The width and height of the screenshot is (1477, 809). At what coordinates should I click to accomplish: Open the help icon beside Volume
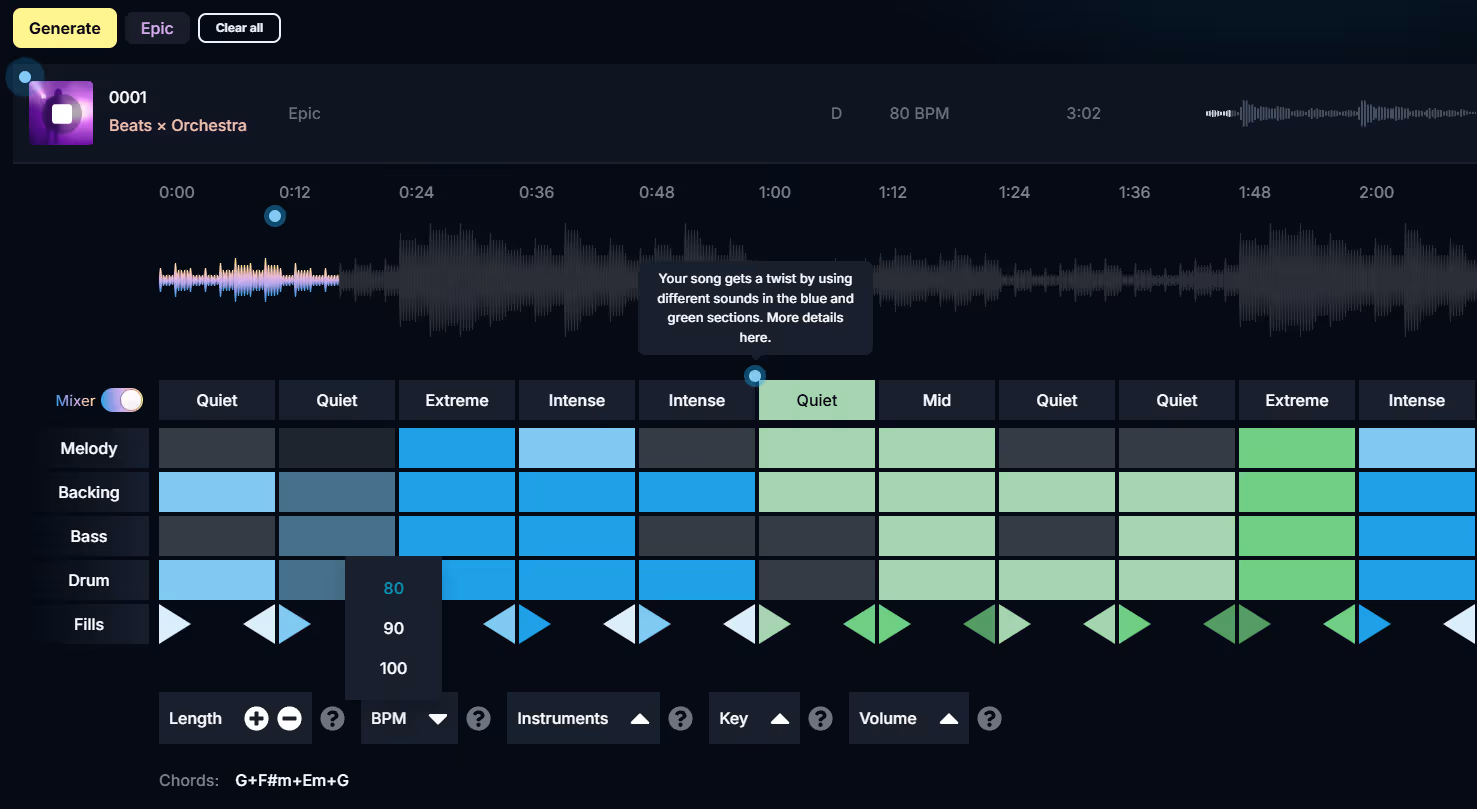click(x=990, y=718)
